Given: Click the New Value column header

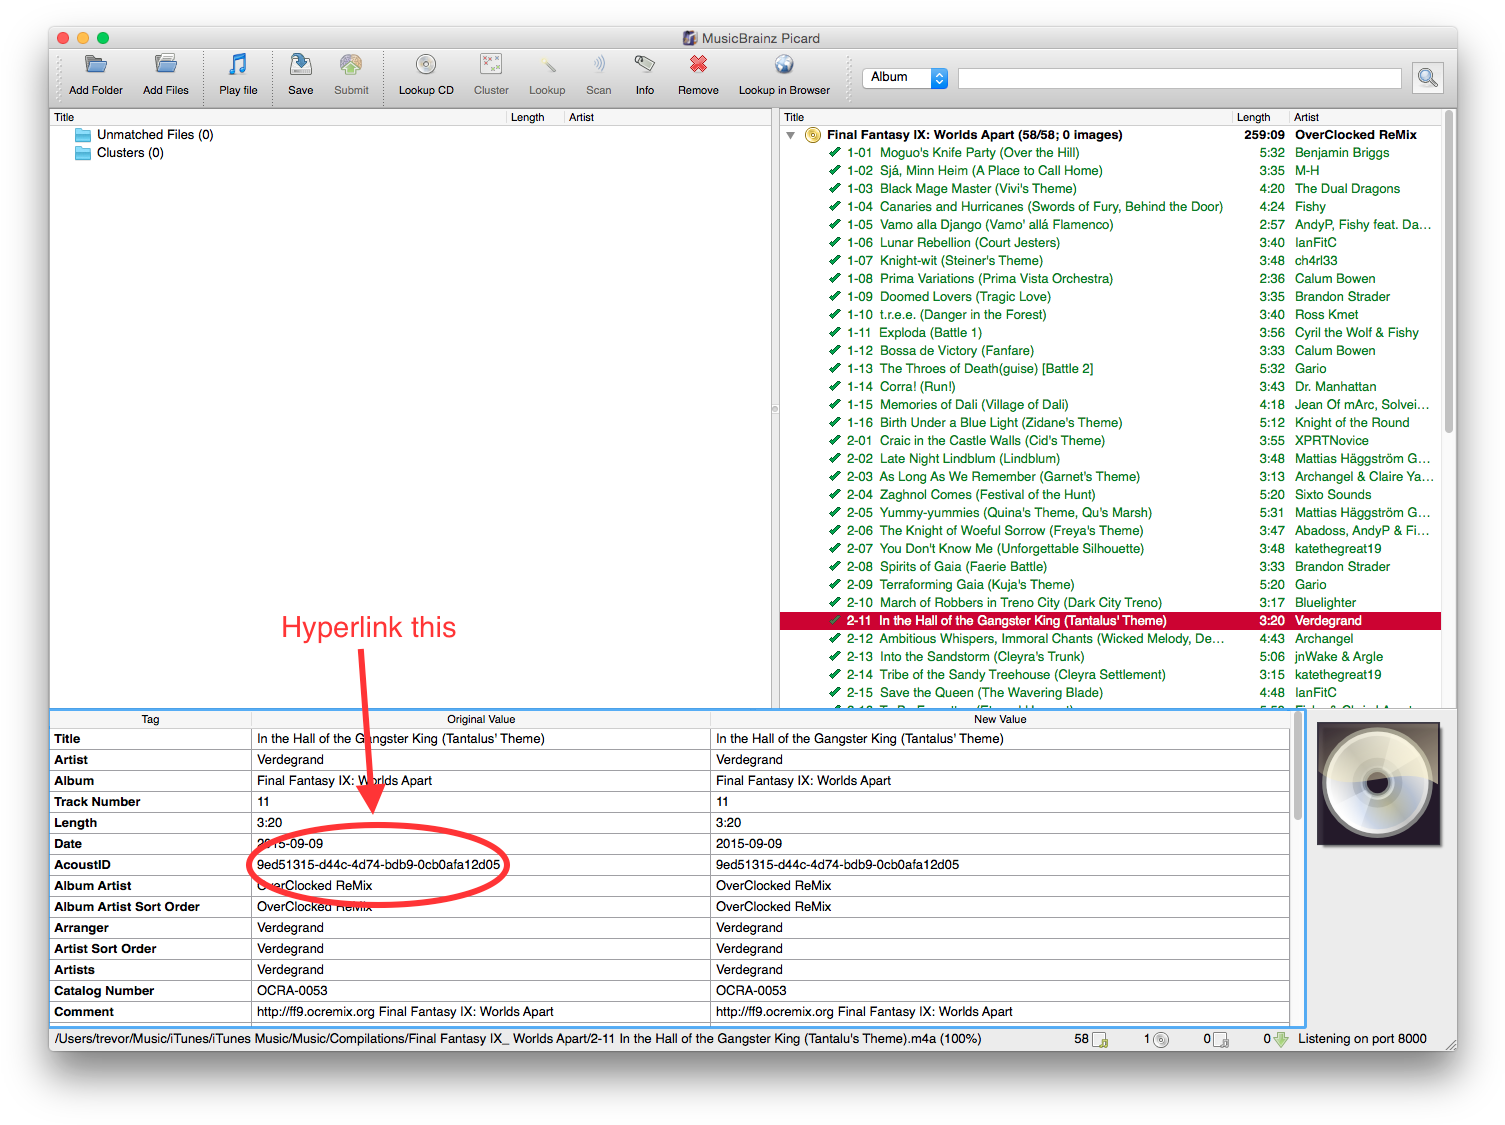Looking at the screenshot, I should (x=999, y=719).
